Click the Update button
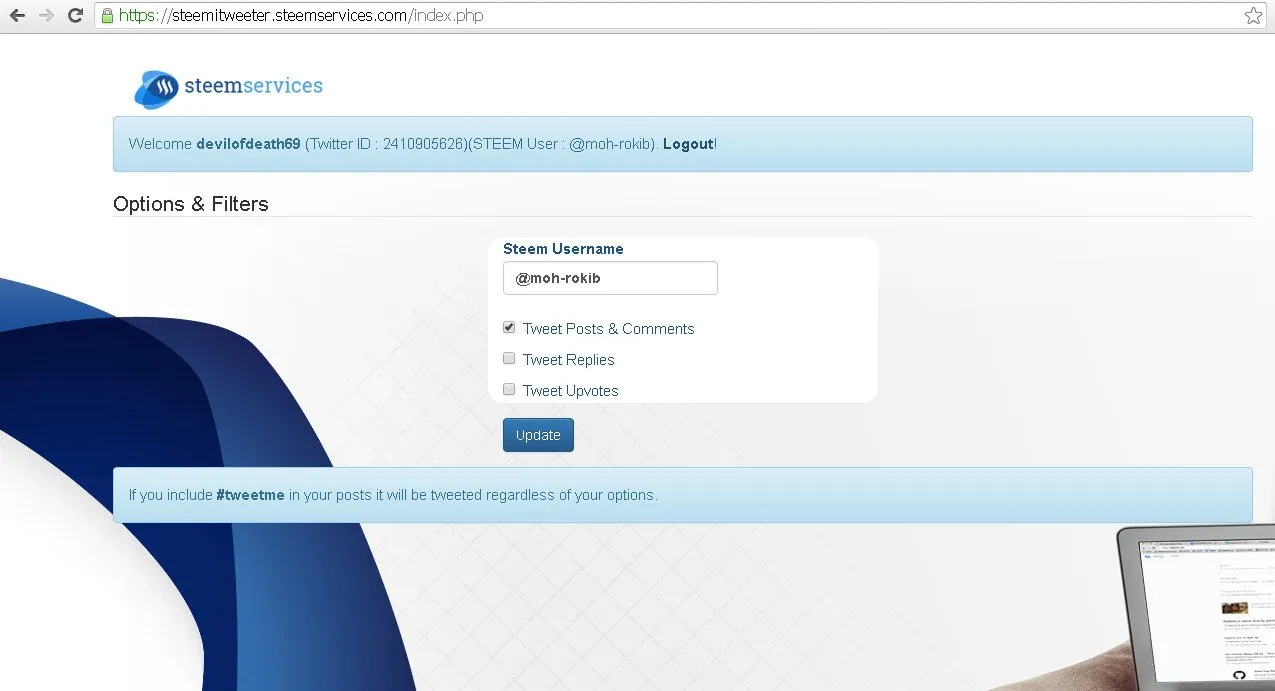The image size is (1275, 691). (538, 435)
